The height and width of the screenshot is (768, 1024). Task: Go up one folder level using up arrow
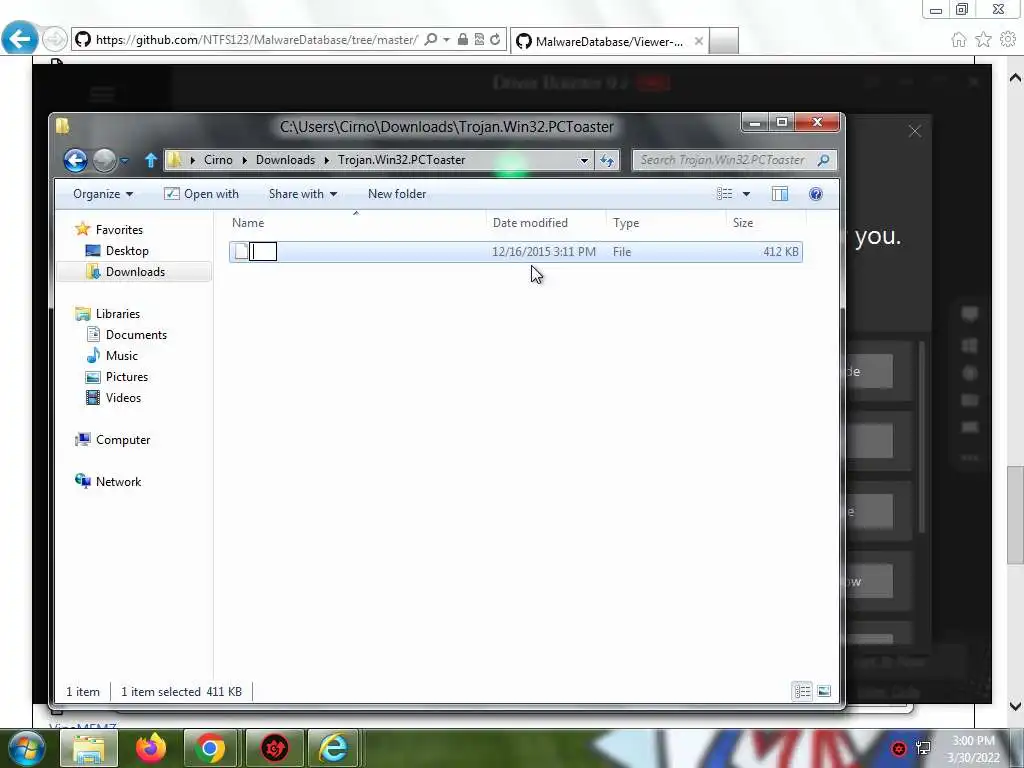click(x=151, y=160)
